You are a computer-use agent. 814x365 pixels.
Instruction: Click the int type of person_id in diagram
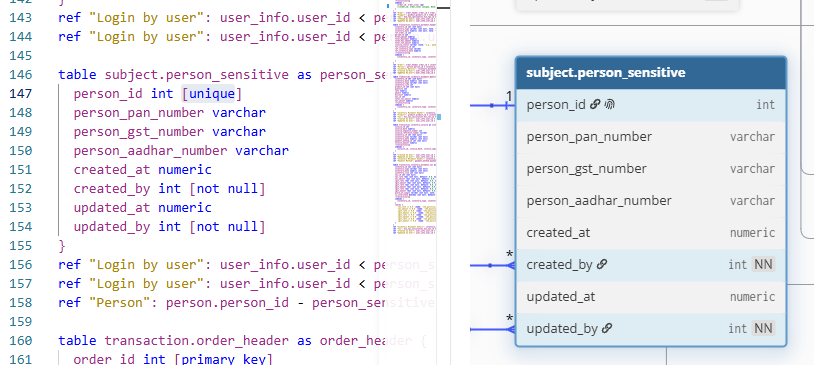pyautogui.click(x=765, y=105)
